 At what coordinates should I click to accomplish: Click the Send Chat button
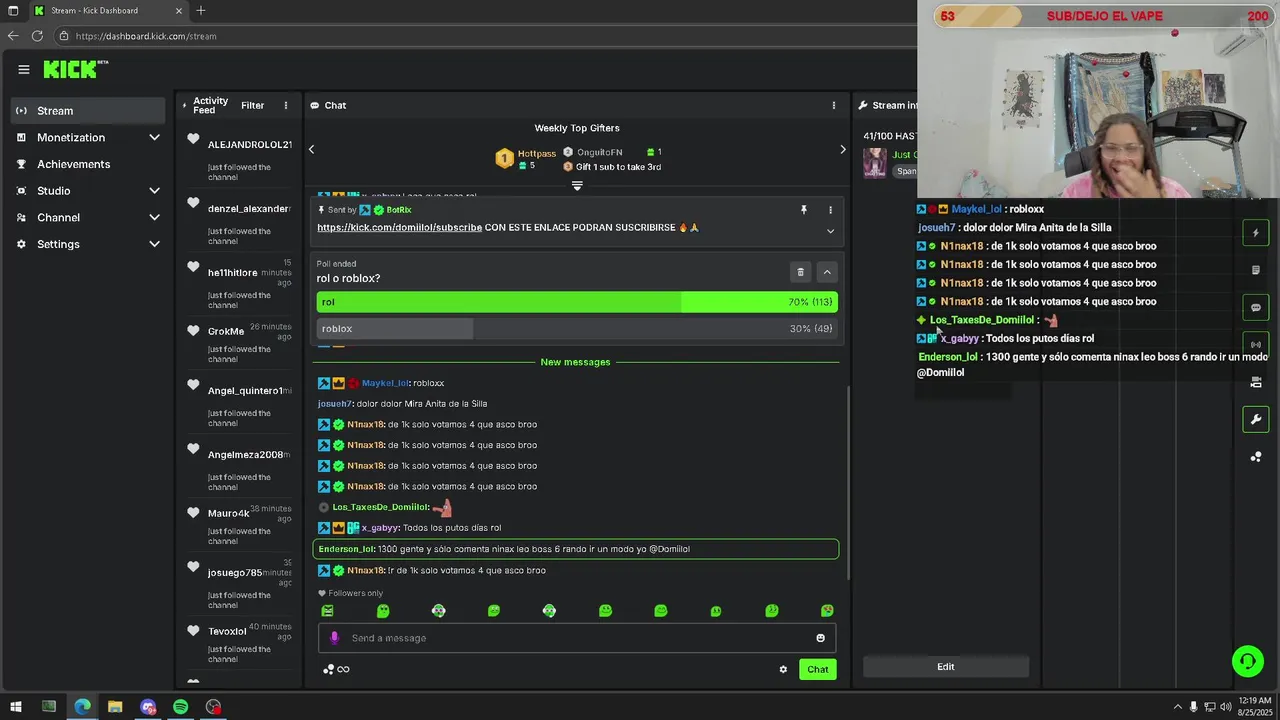(x=818, y=669)
